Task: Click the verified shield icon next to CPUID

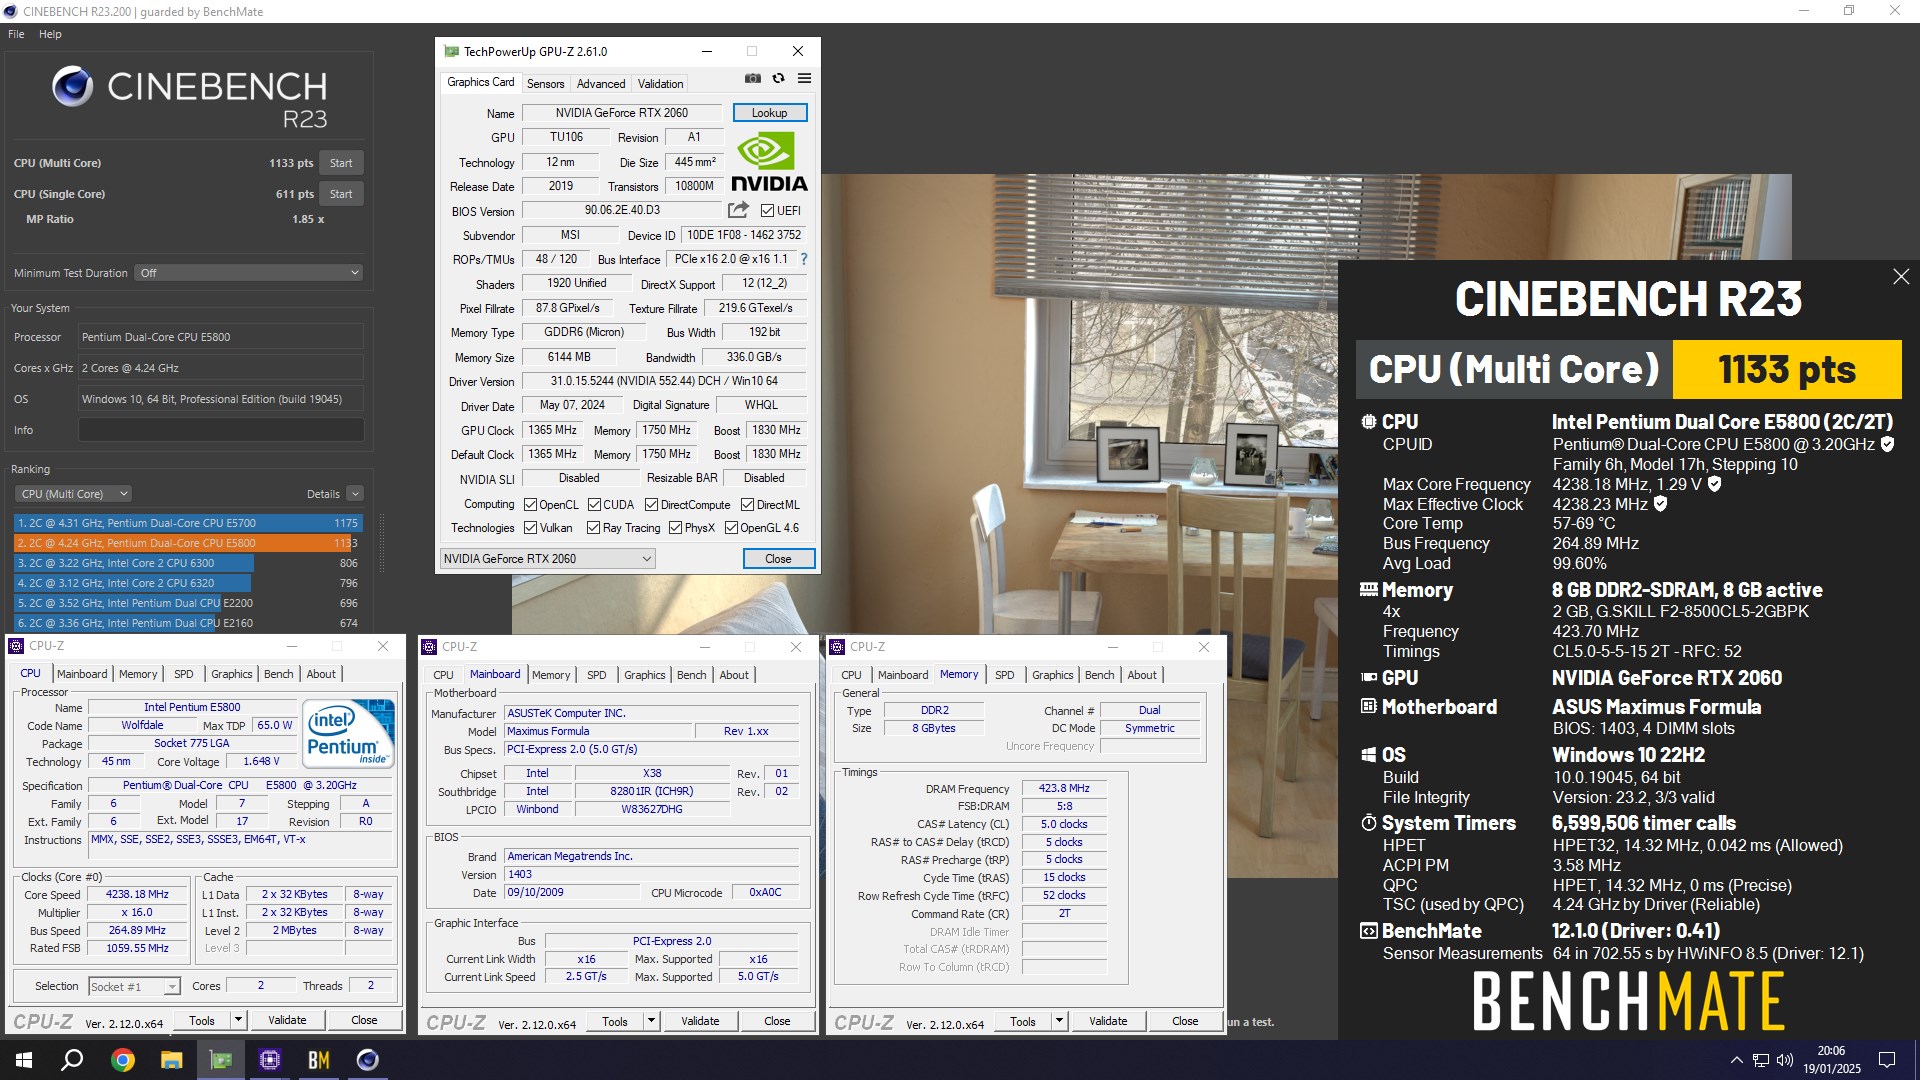Action: click(1887, 444)
